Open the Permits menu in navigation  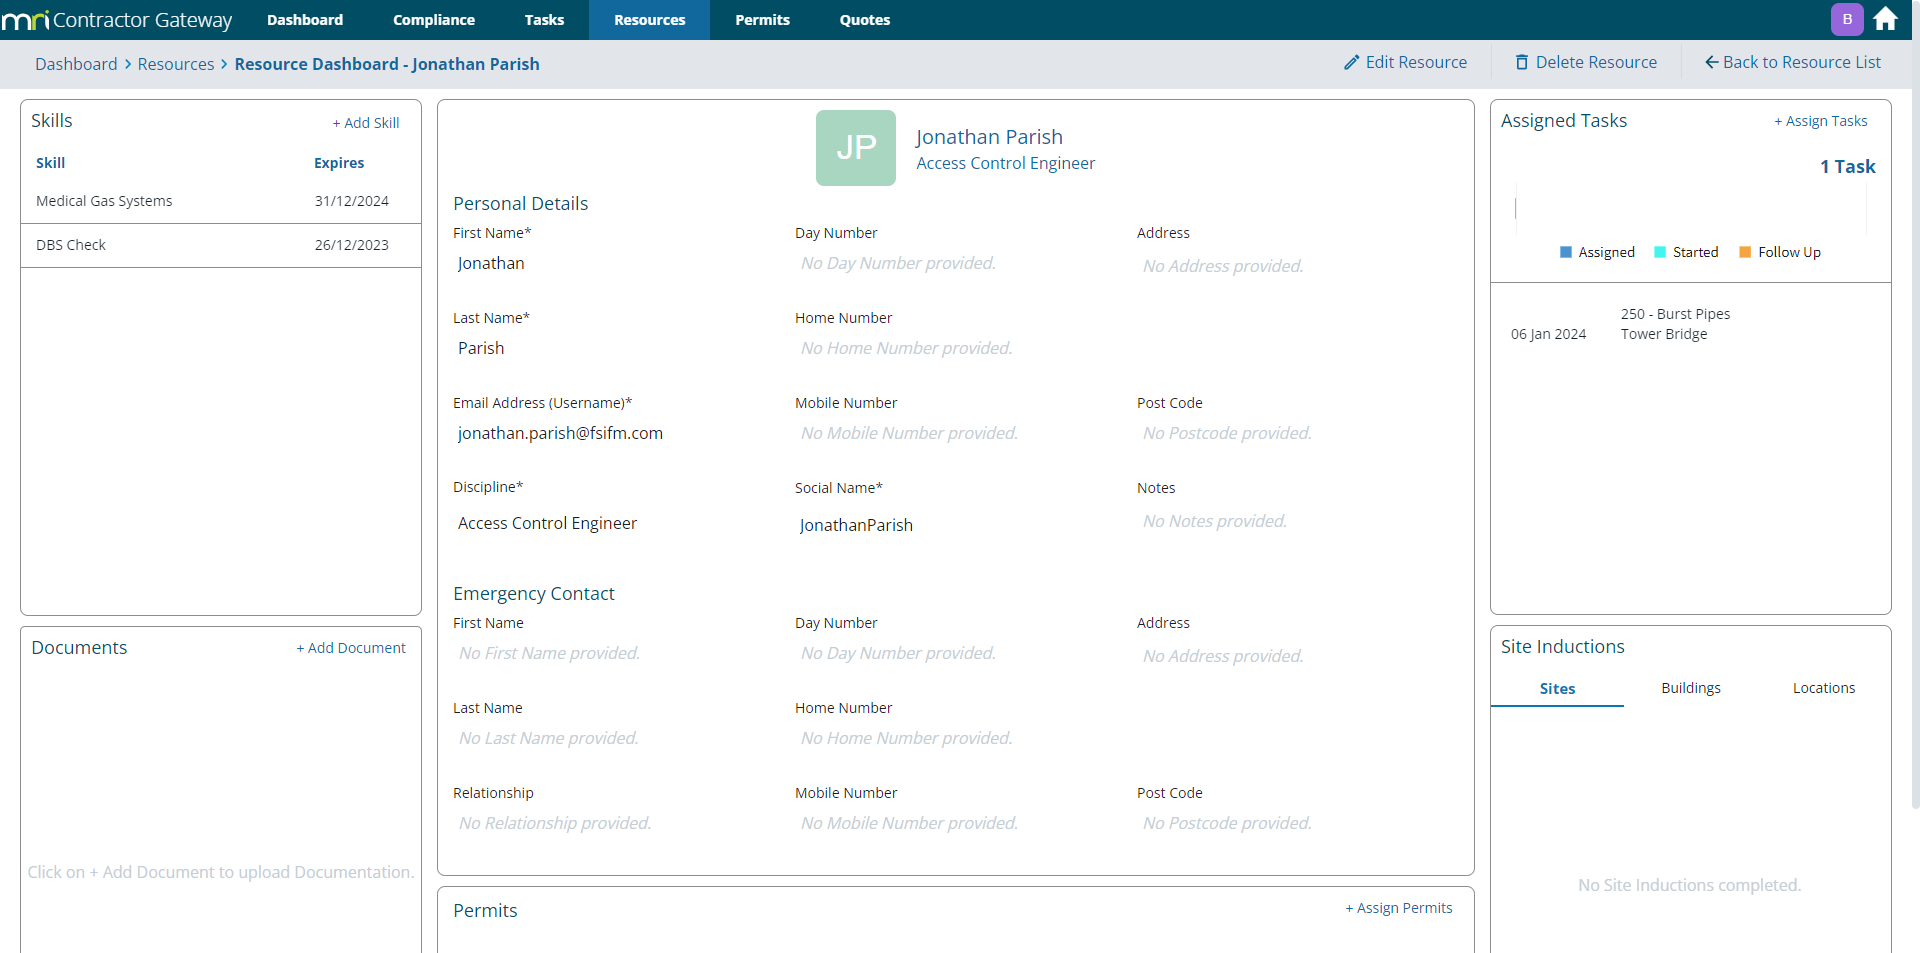762,20
